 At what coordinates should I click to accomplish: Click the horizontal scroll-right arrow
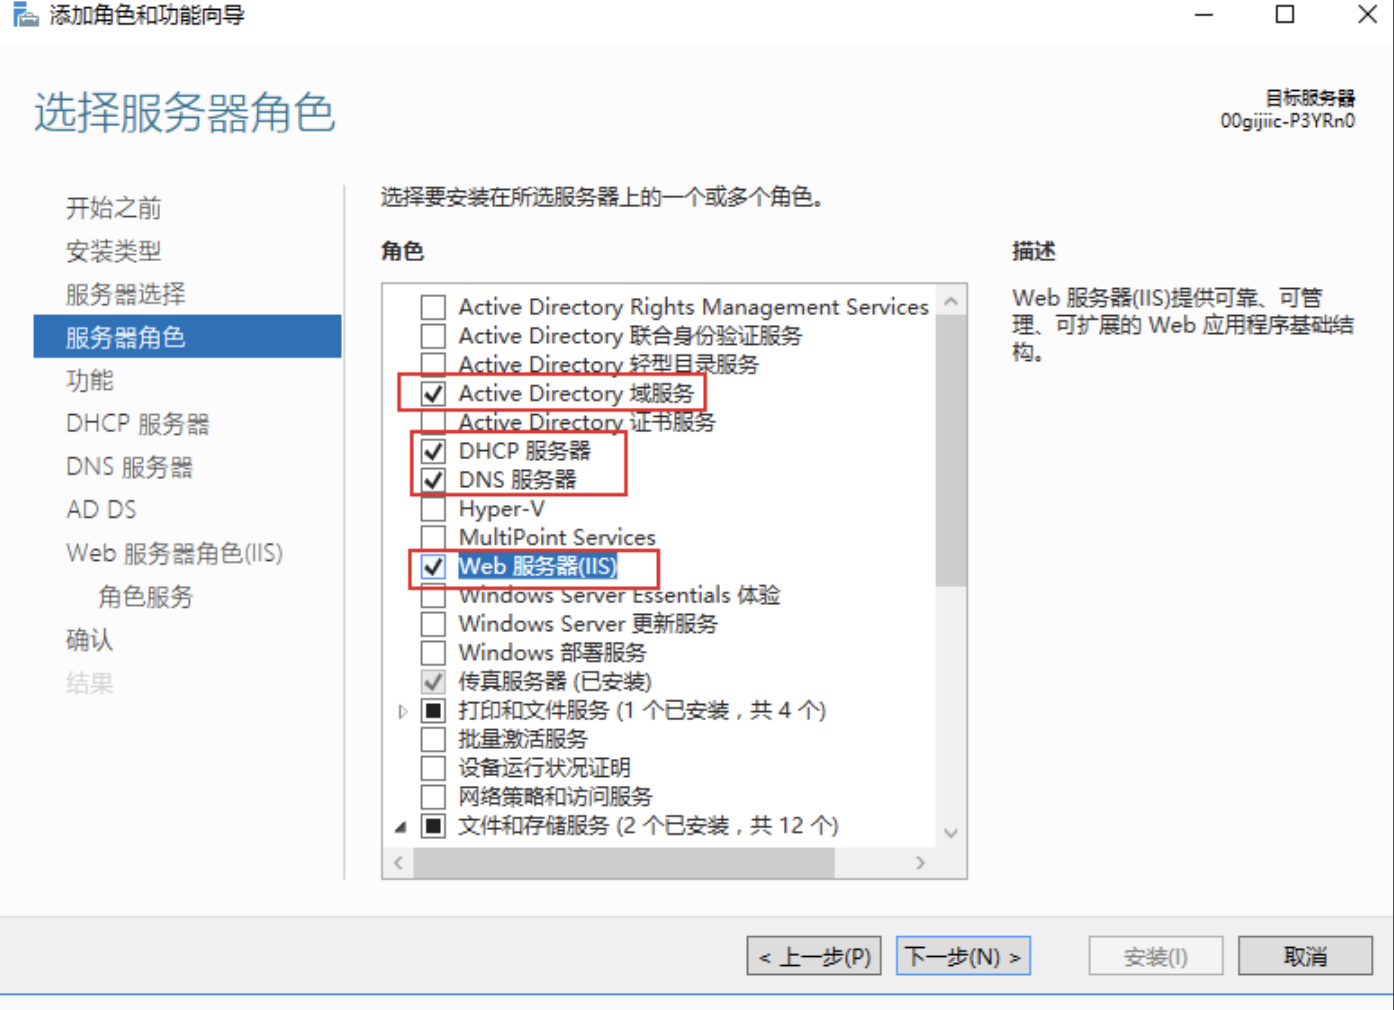point(920,862)
